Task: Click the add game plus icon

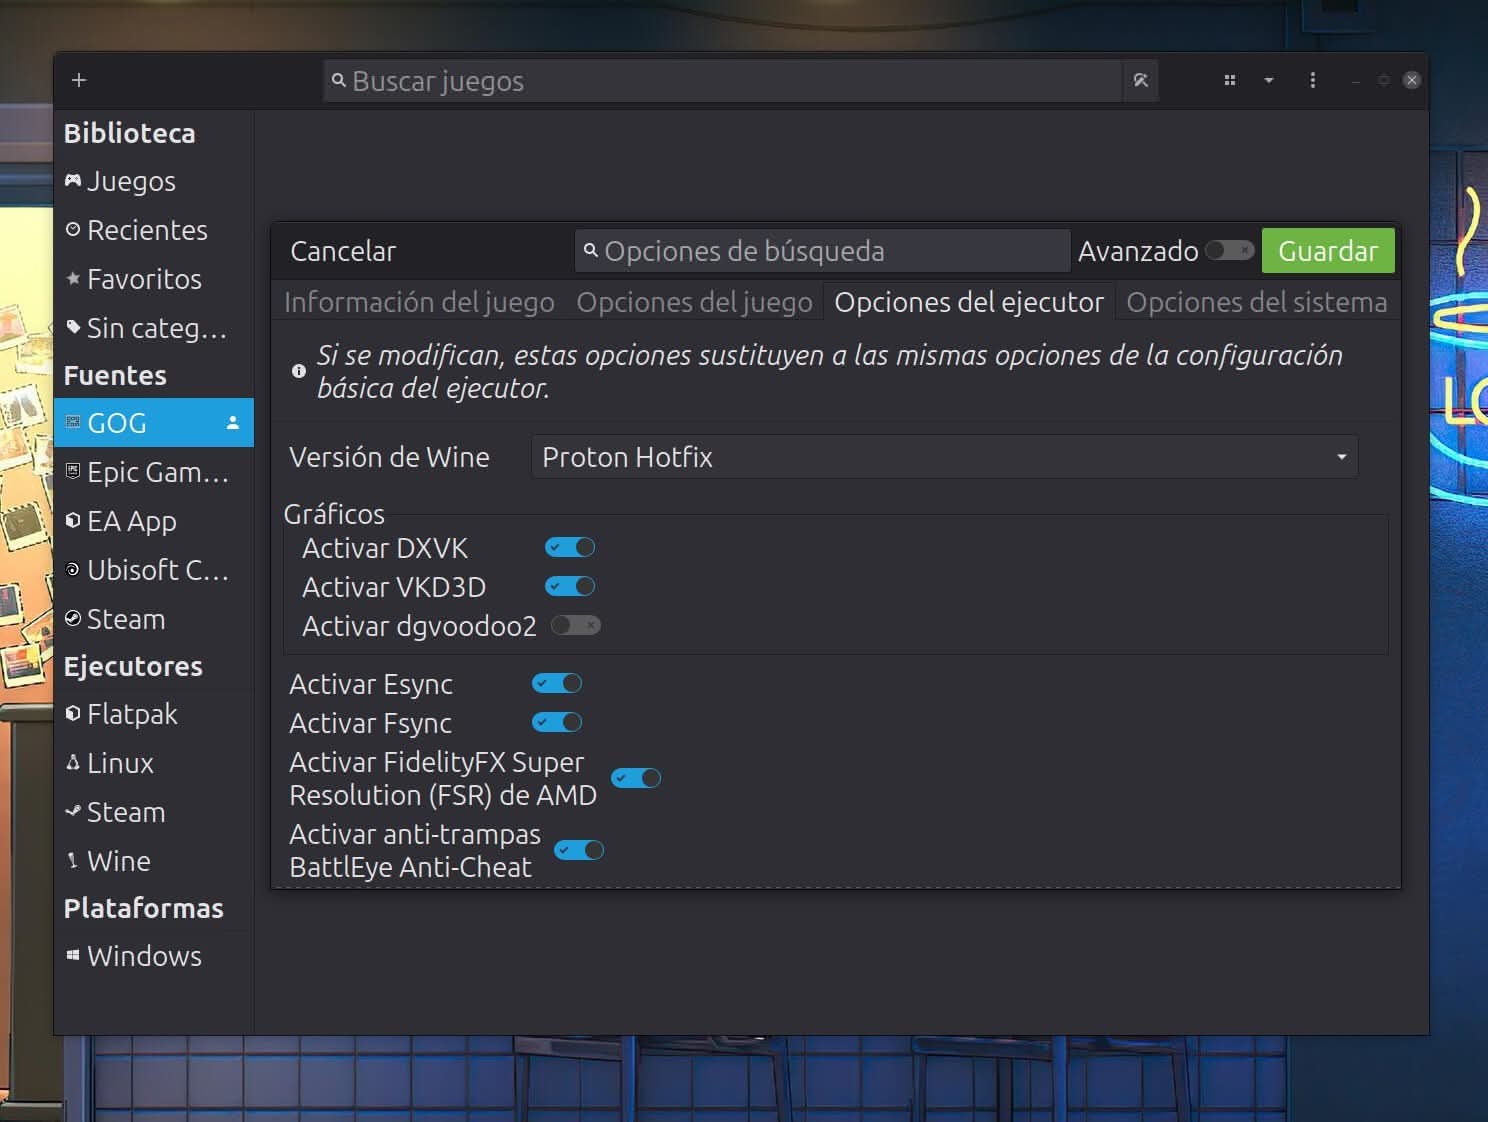Action: coord(79,80)
